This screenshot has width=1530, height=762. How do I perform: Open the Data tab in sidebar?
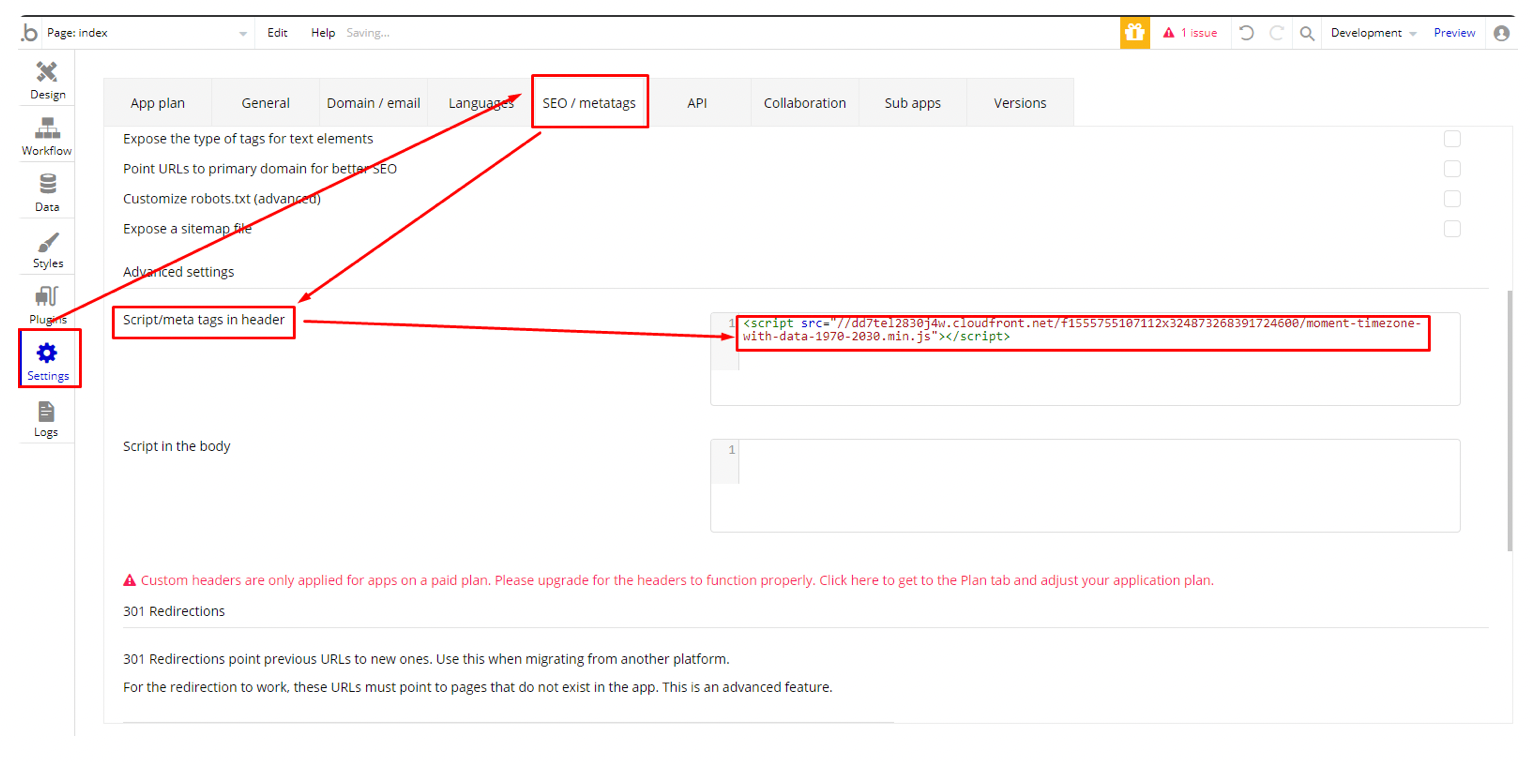[x=47, y=194]
